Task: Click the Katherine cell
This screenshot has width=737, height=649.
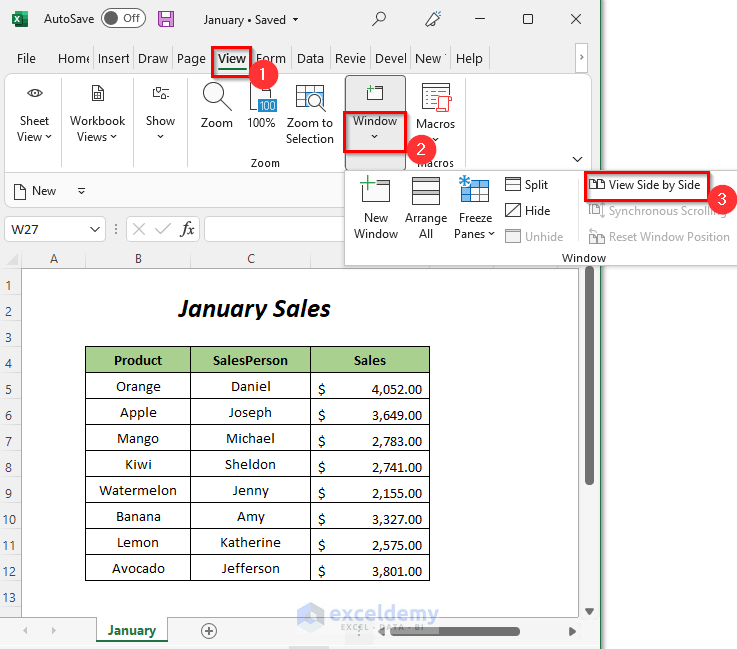Action: [x=250, y=542]
